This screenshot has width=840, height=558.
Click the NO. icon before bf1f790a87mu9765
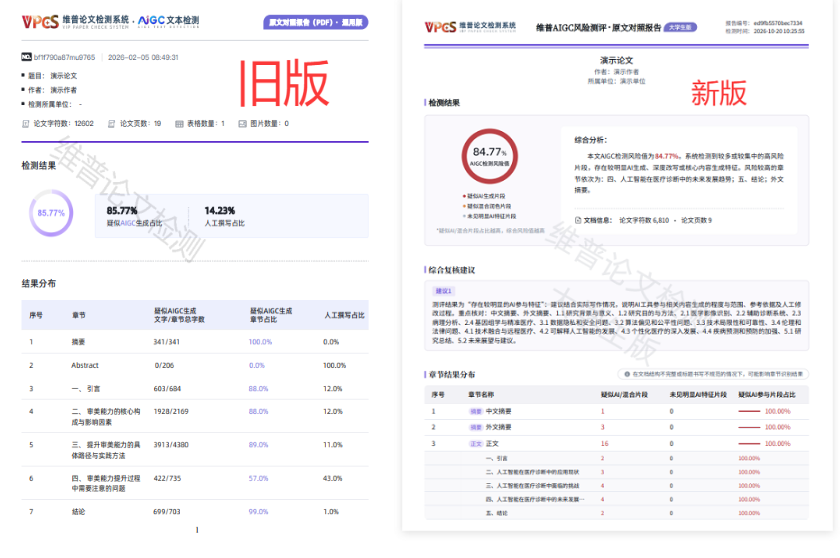[26, 57]
